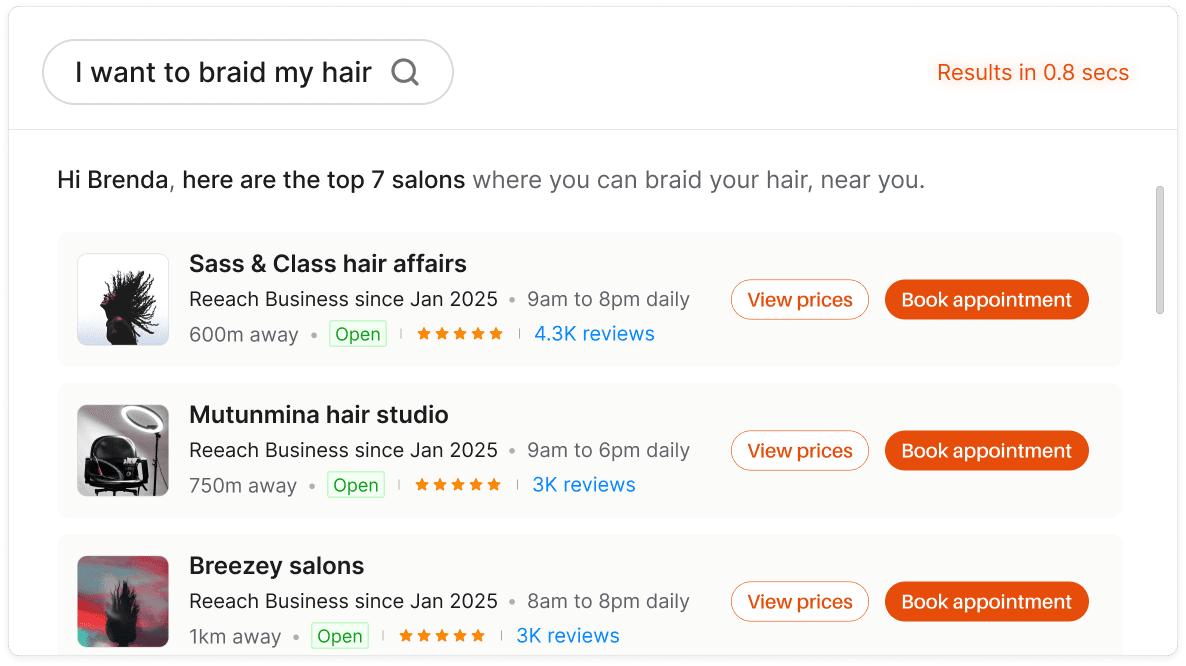Open the 3K reviews for Mutunmina hair studio

(x=584, y=484)
